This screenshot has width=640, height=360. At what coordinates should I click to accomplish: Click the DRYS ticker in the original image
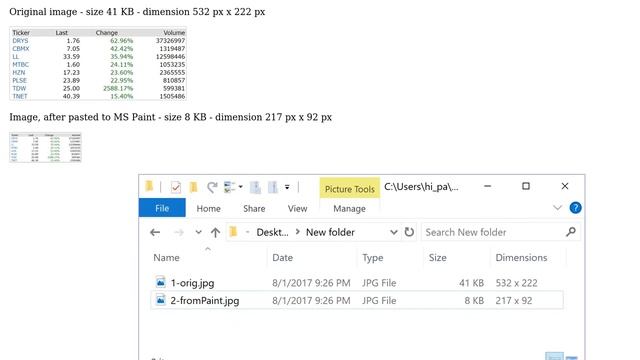click(x=20, y=41)
